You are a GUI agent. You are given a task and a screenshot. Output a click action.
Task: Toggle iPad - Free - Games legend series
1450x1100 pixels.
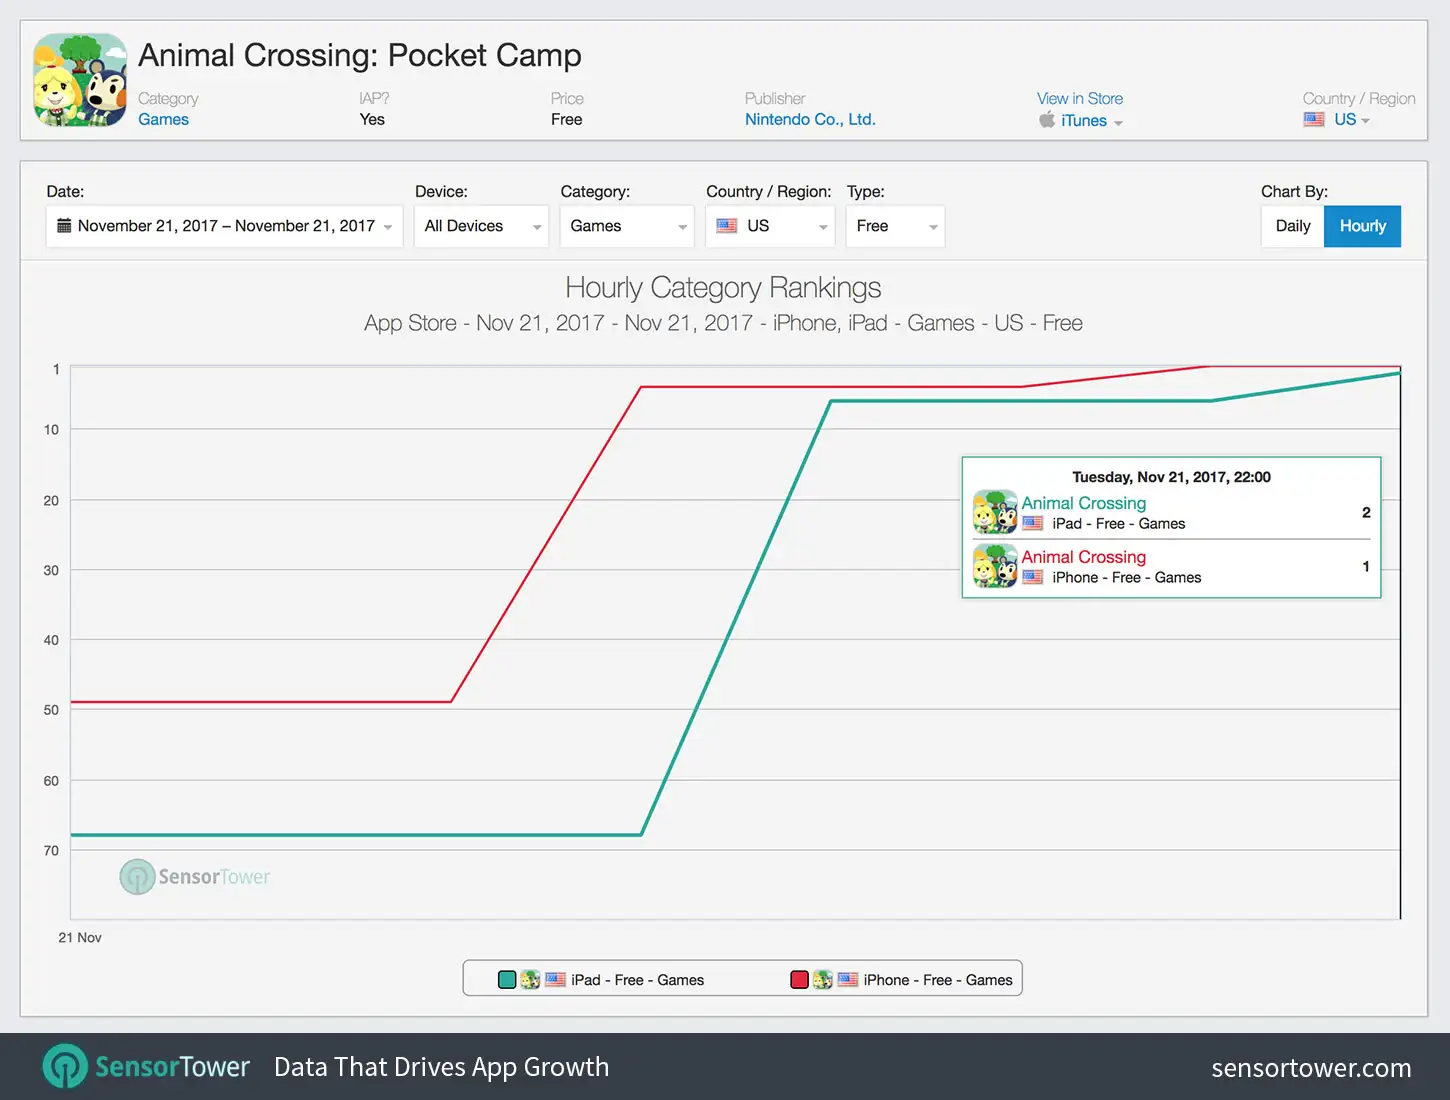(601, 980)
